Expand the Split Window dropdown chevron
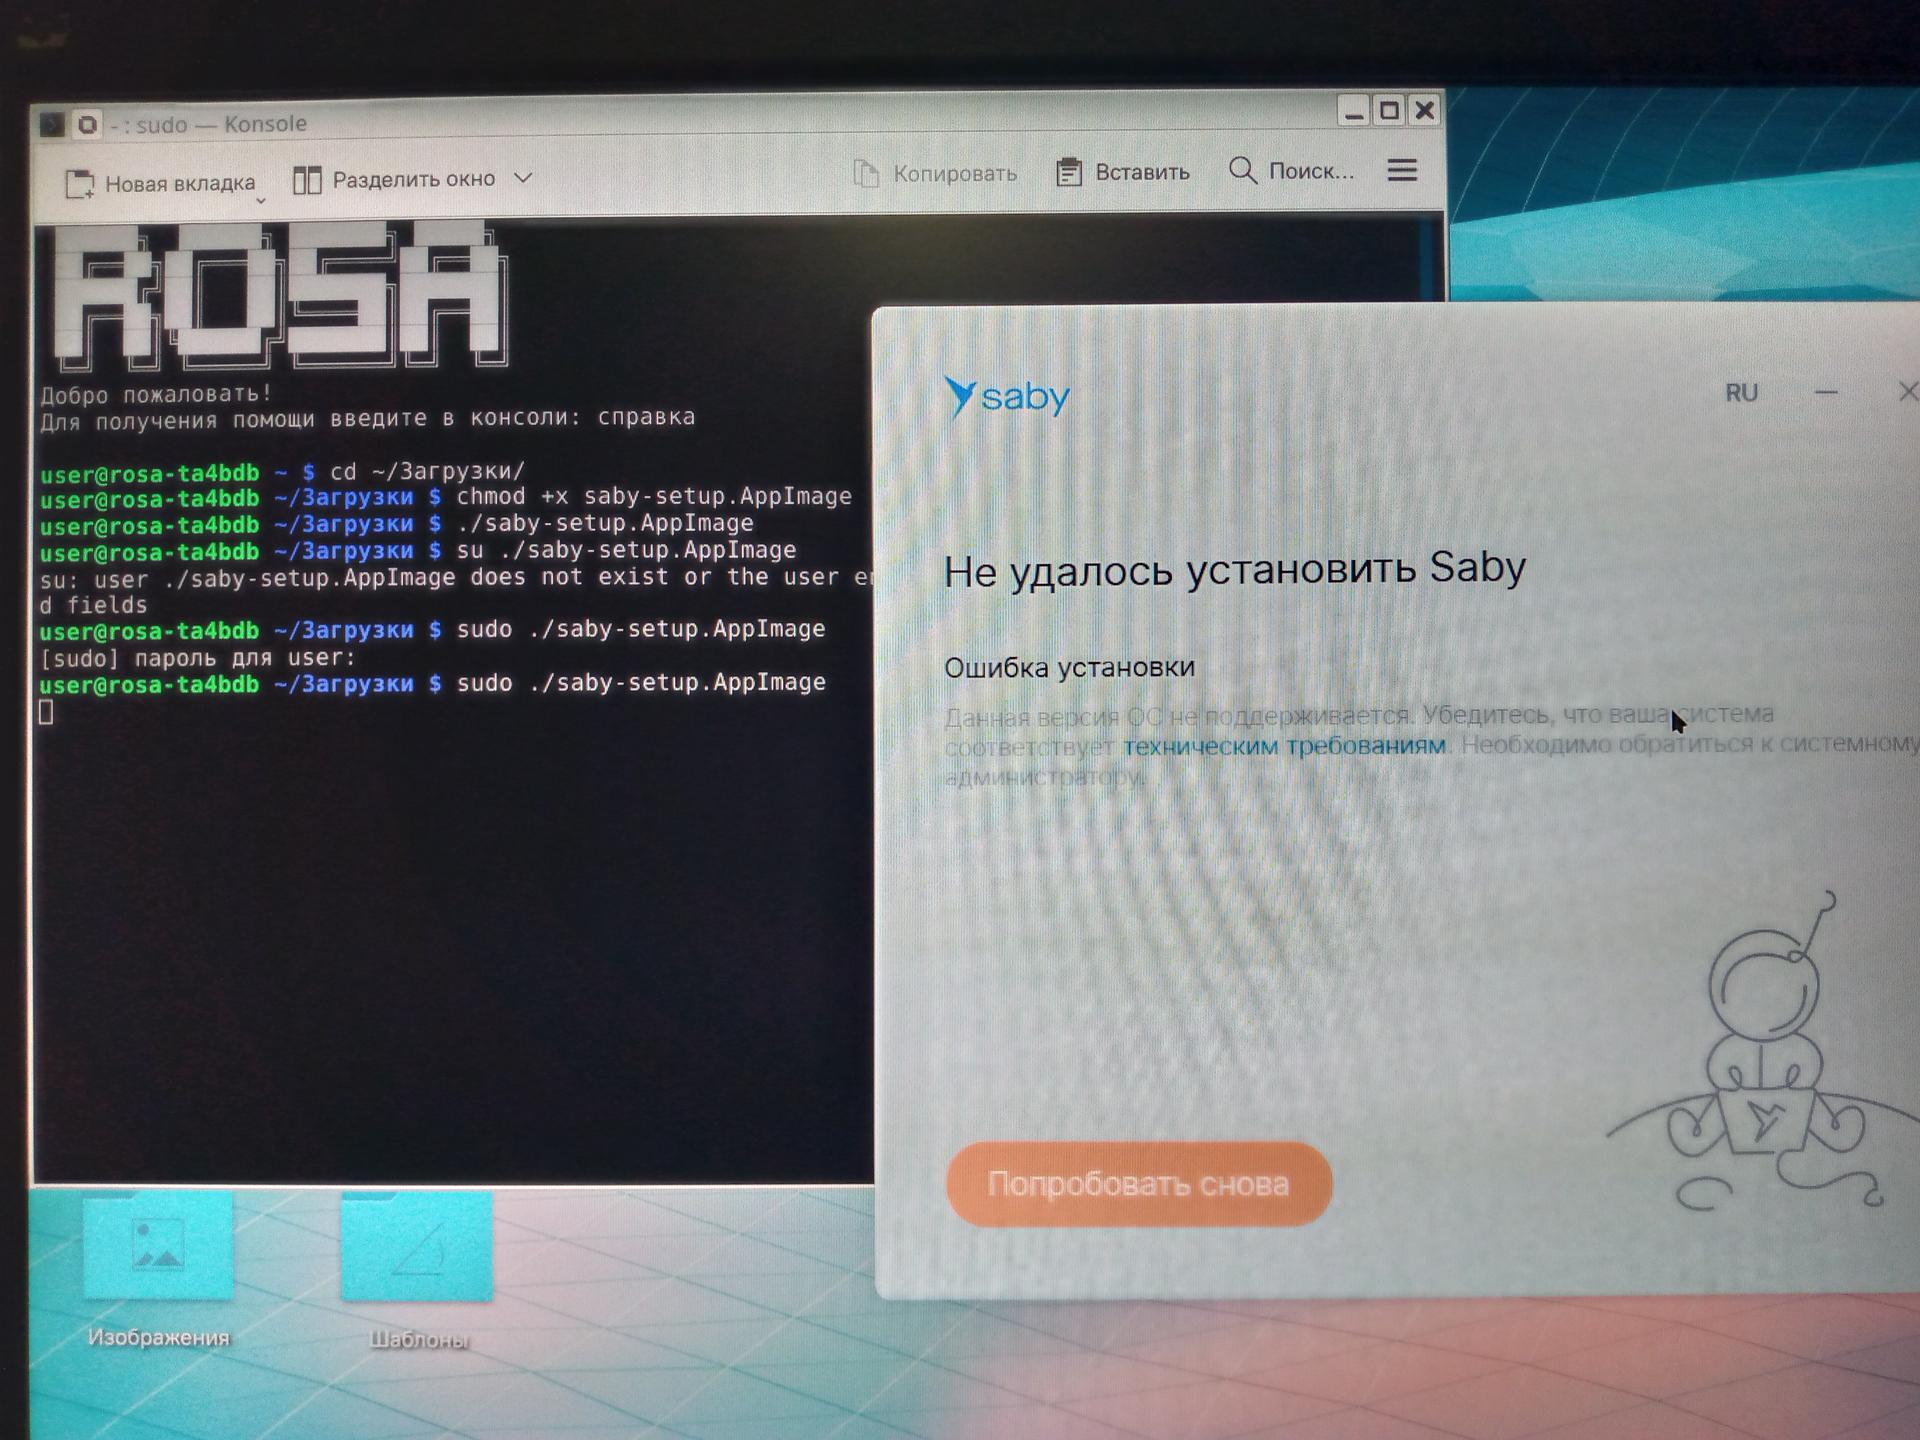The height and width of the screenshot is (1440, 1920). (x=523, y=178)
